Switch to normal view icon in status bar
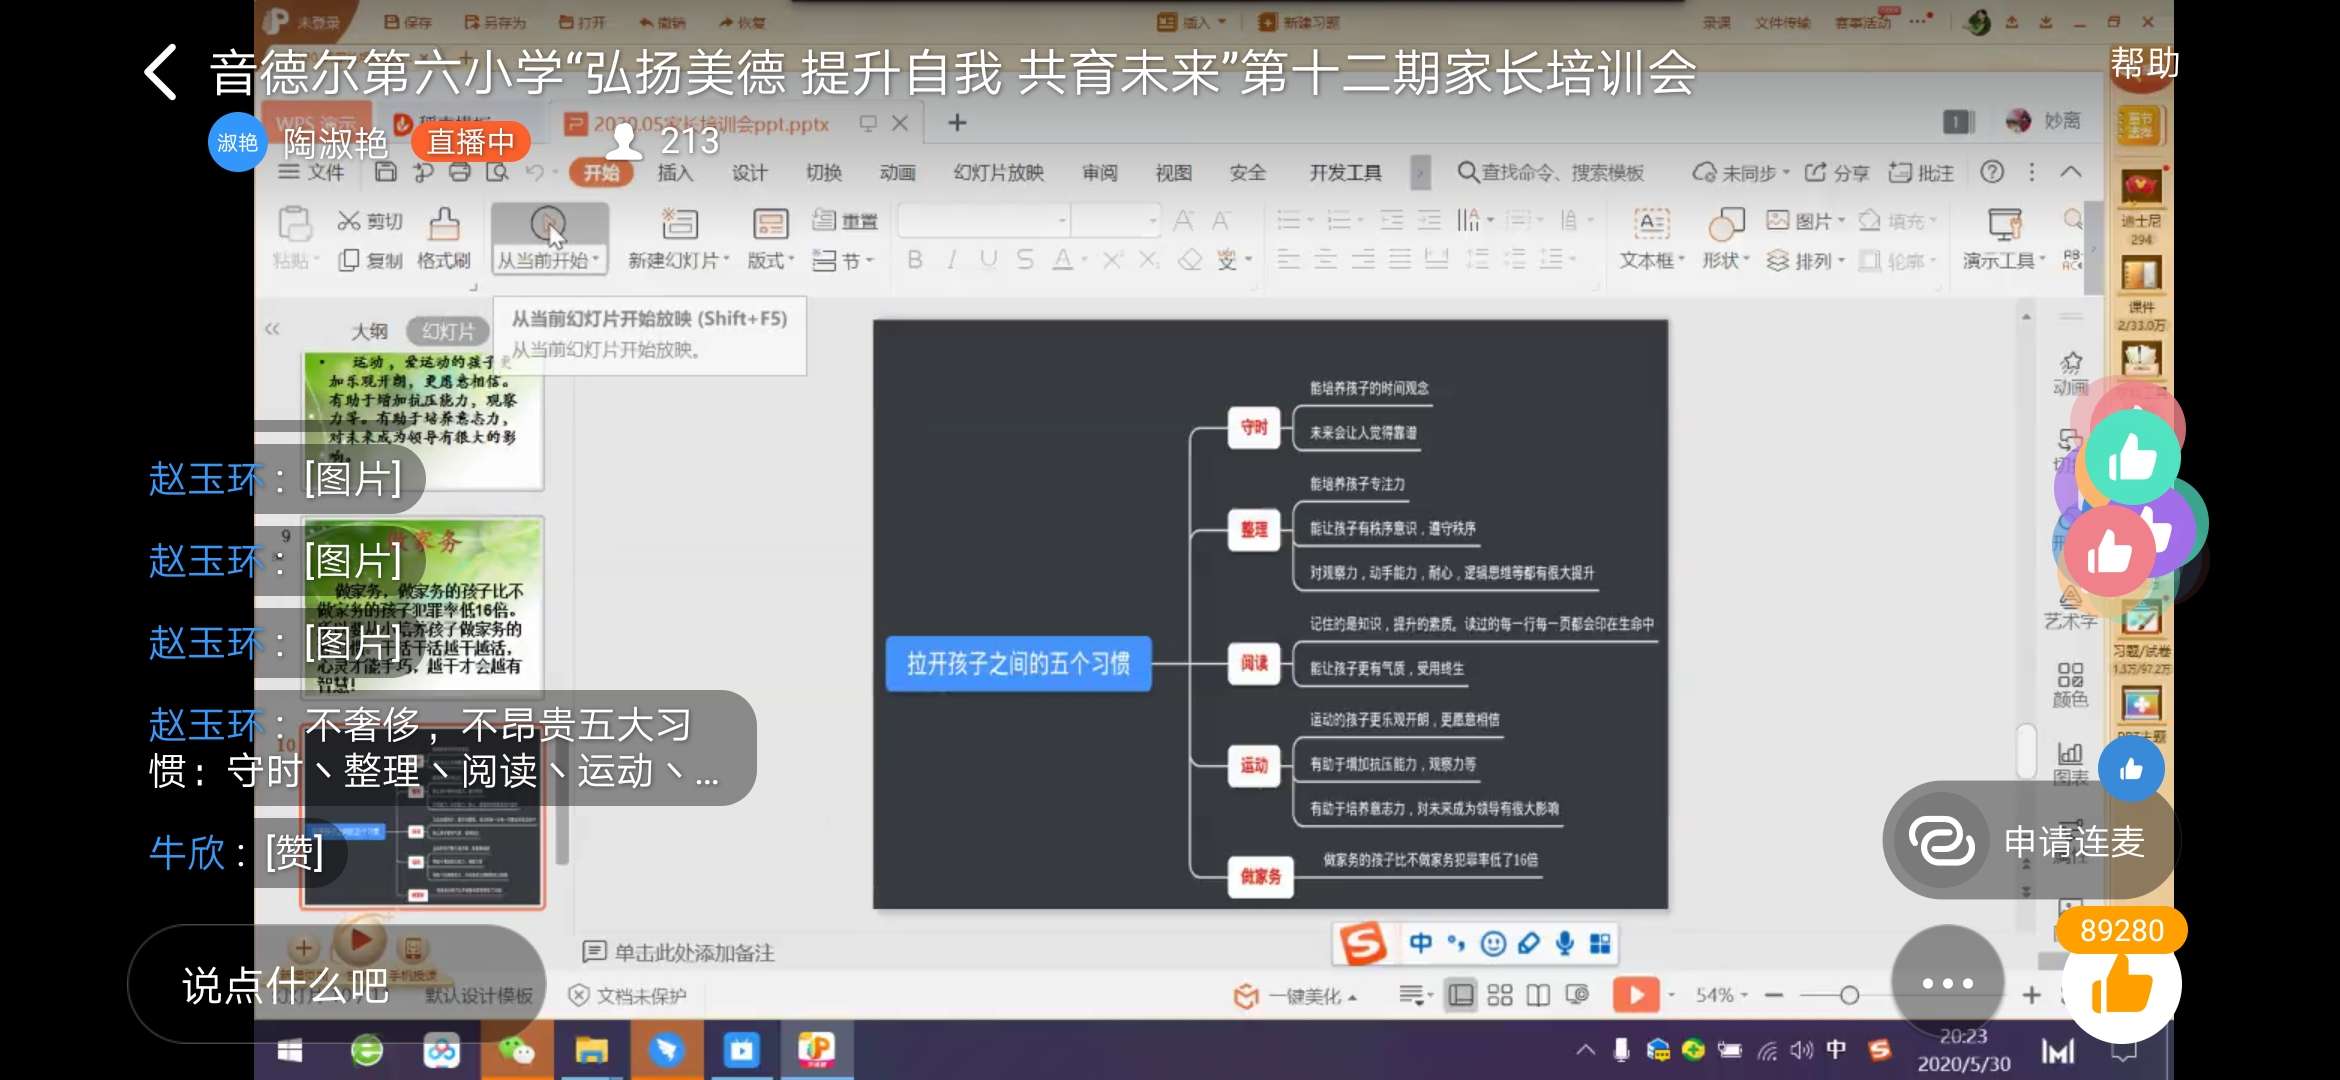 (1460, 995)
